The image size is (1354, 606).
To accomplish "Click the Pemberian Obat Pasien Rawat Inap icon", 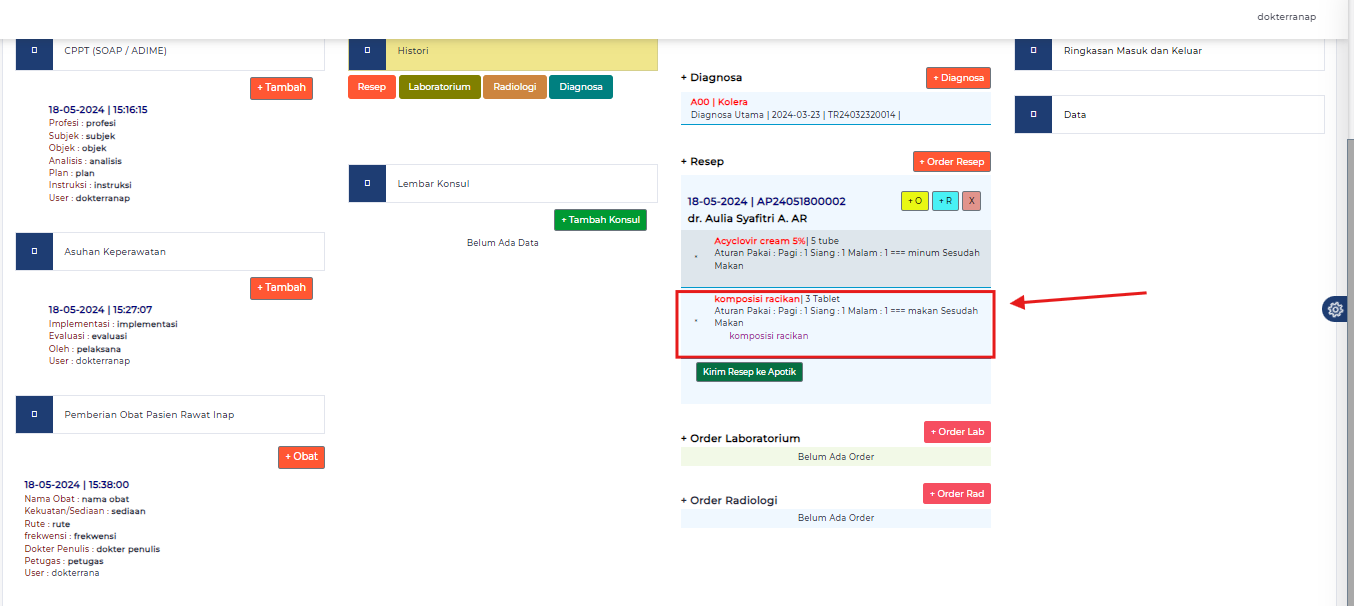I will point(34,414).
